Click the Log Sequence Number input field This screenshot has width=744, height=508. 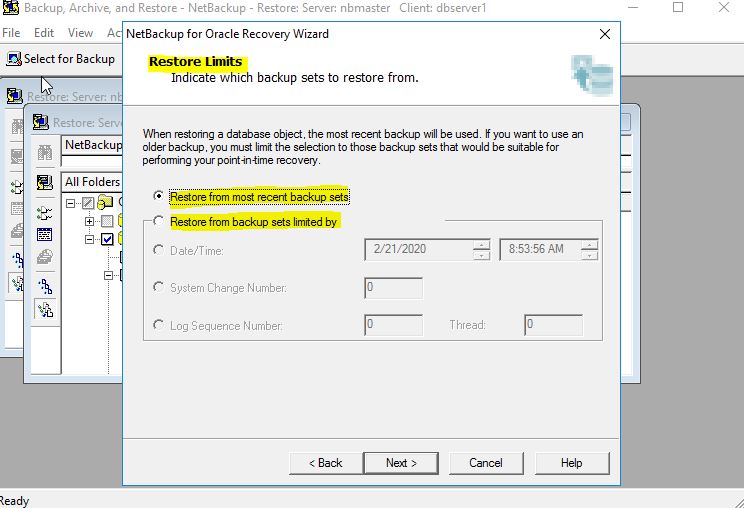coord(393,325)
